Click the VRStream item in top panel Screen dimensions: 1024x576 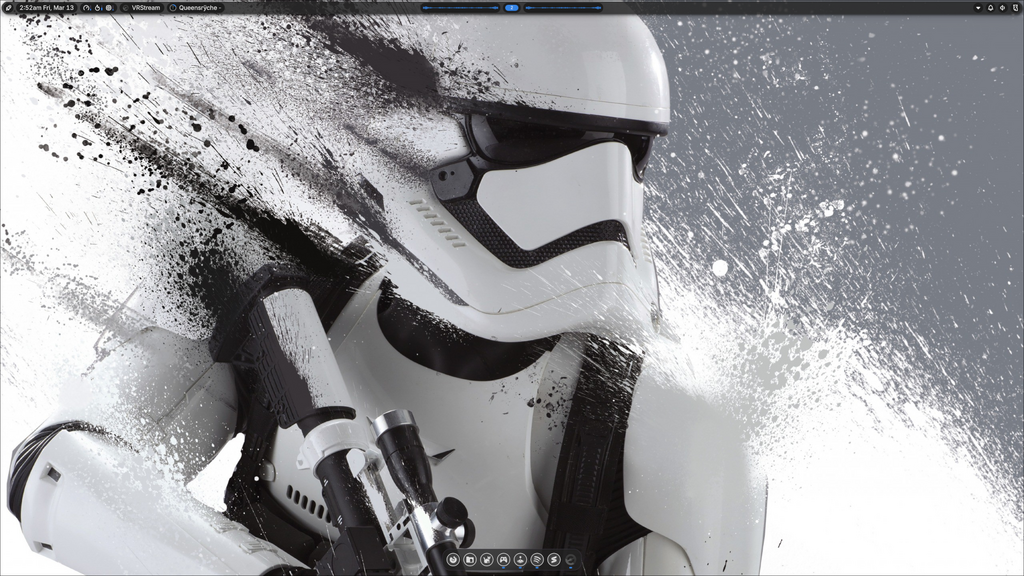pyautogui.click(x=142, y=8)
